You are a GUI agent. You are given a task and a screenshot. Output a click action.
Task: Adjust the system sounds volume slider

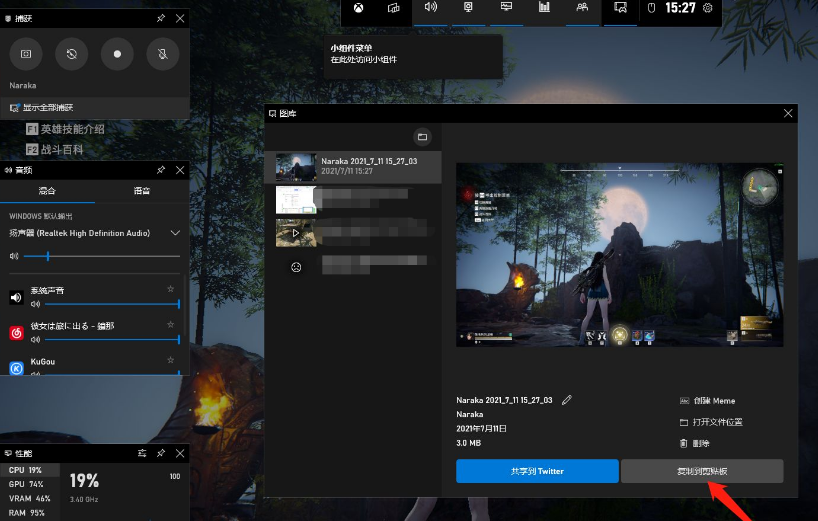click(112, 304)
